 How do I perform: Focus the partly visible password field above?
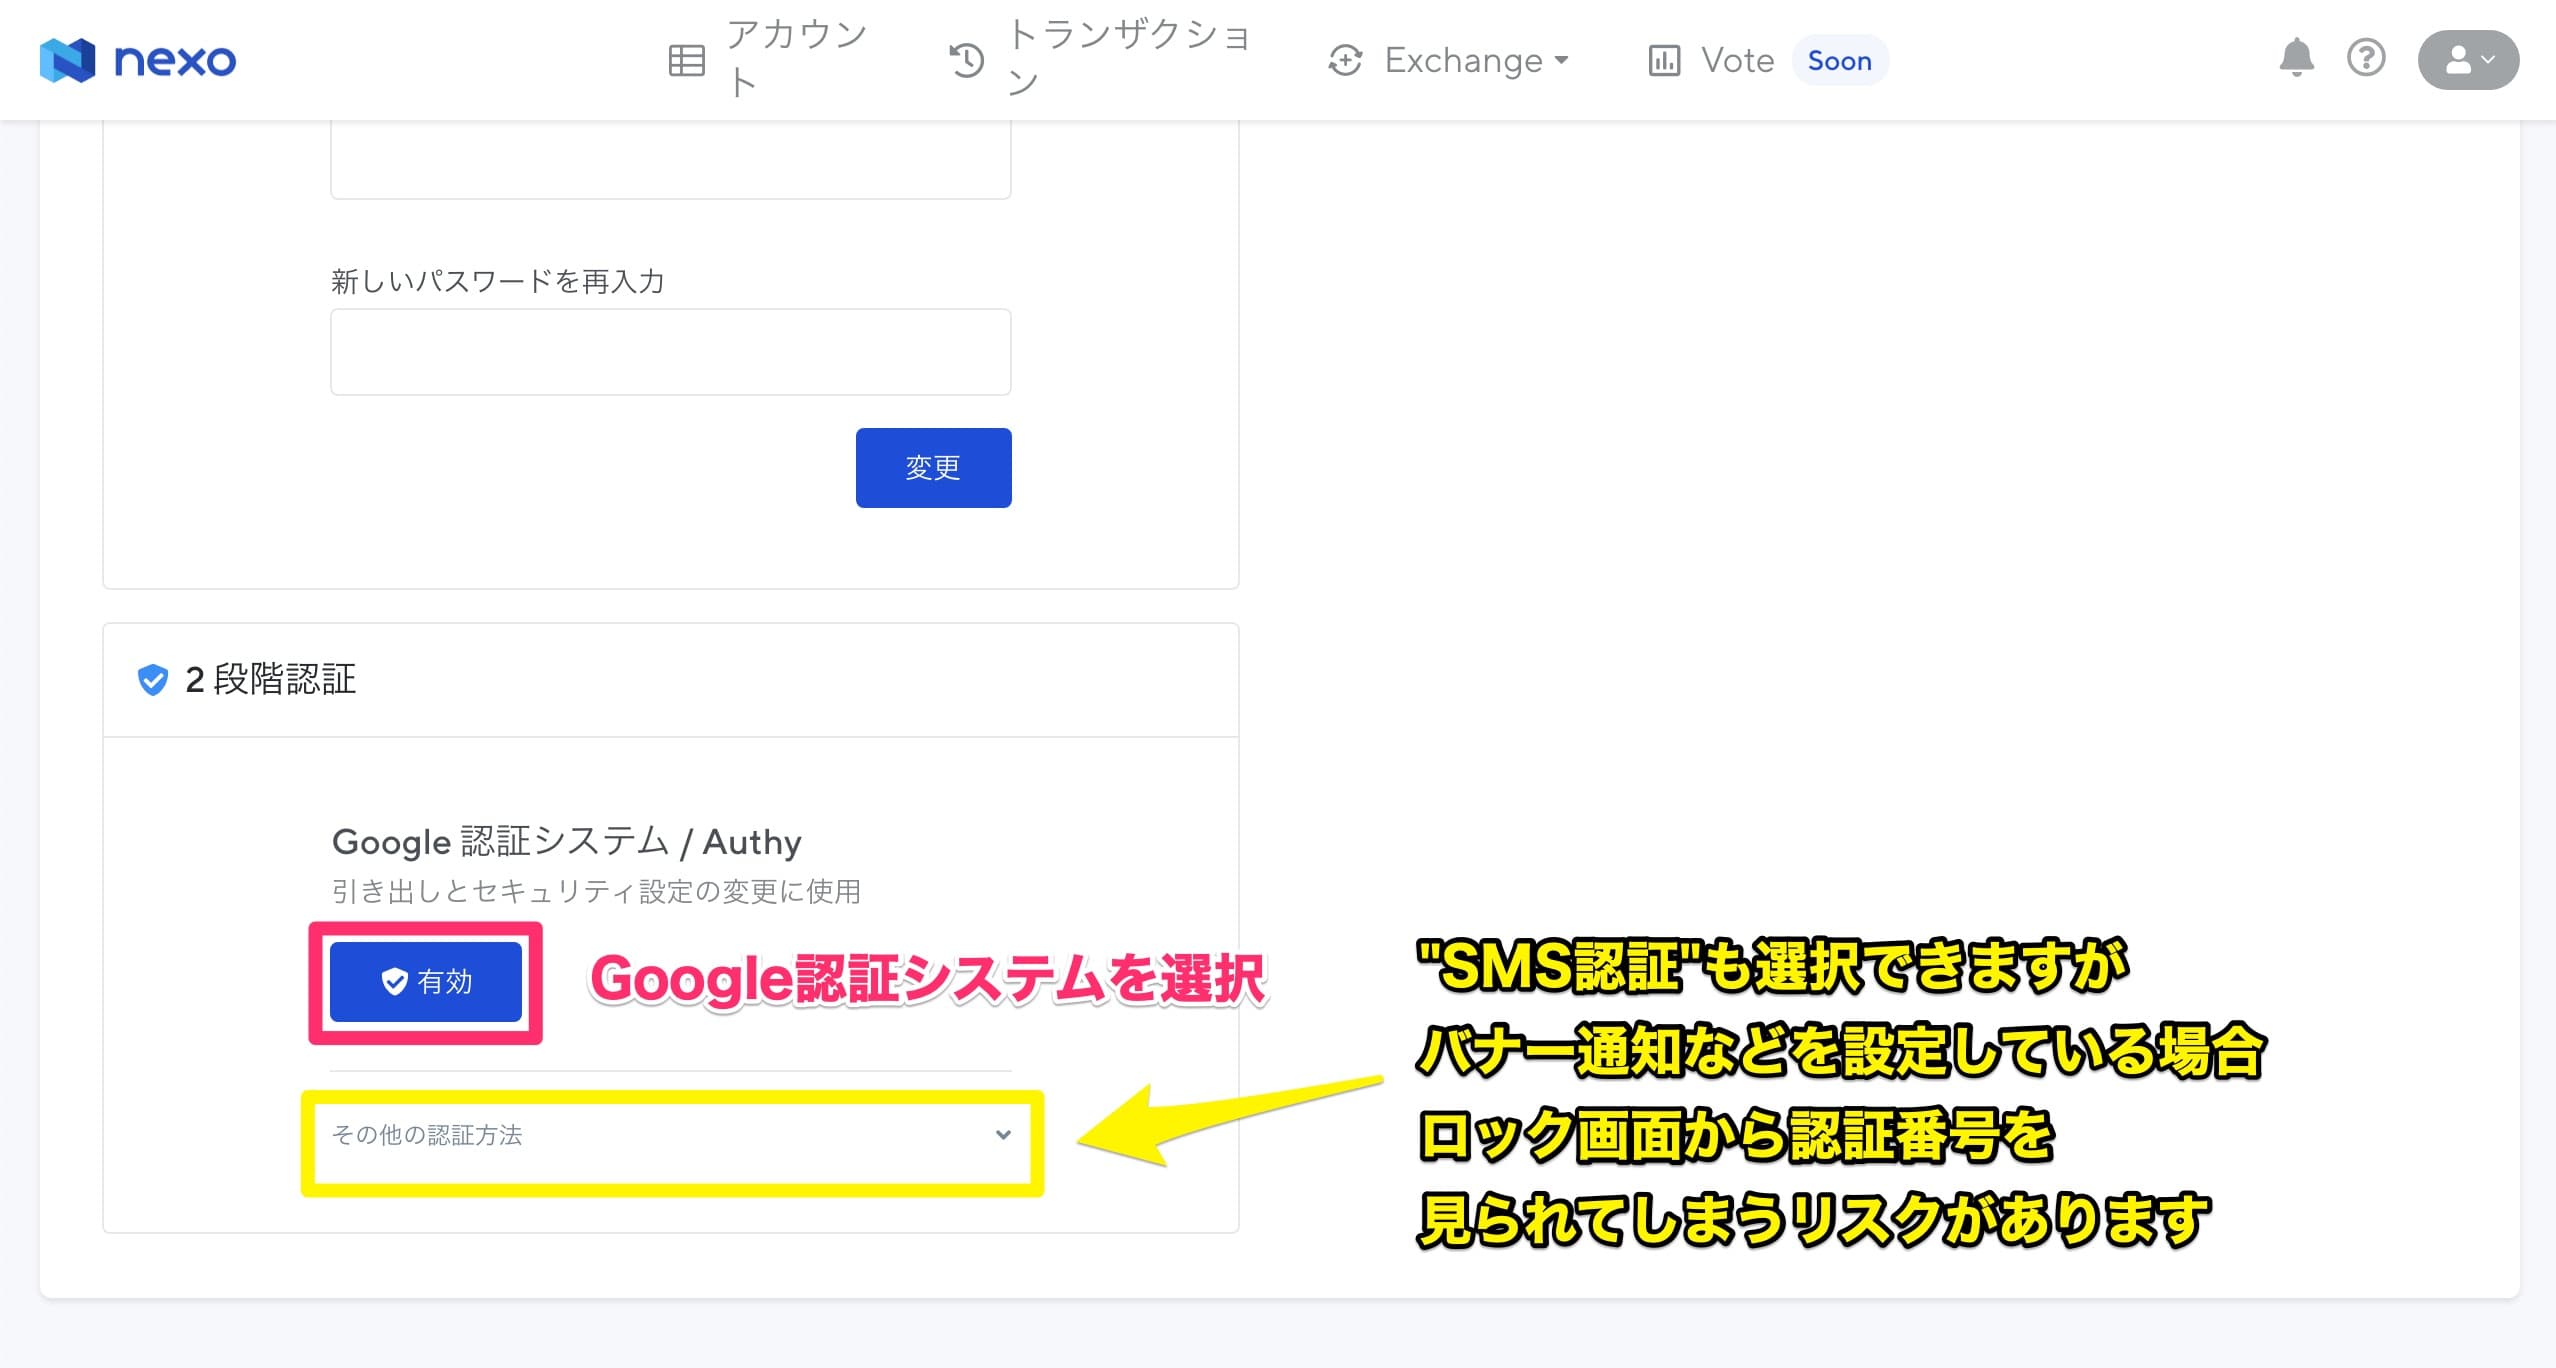point(671,160)
